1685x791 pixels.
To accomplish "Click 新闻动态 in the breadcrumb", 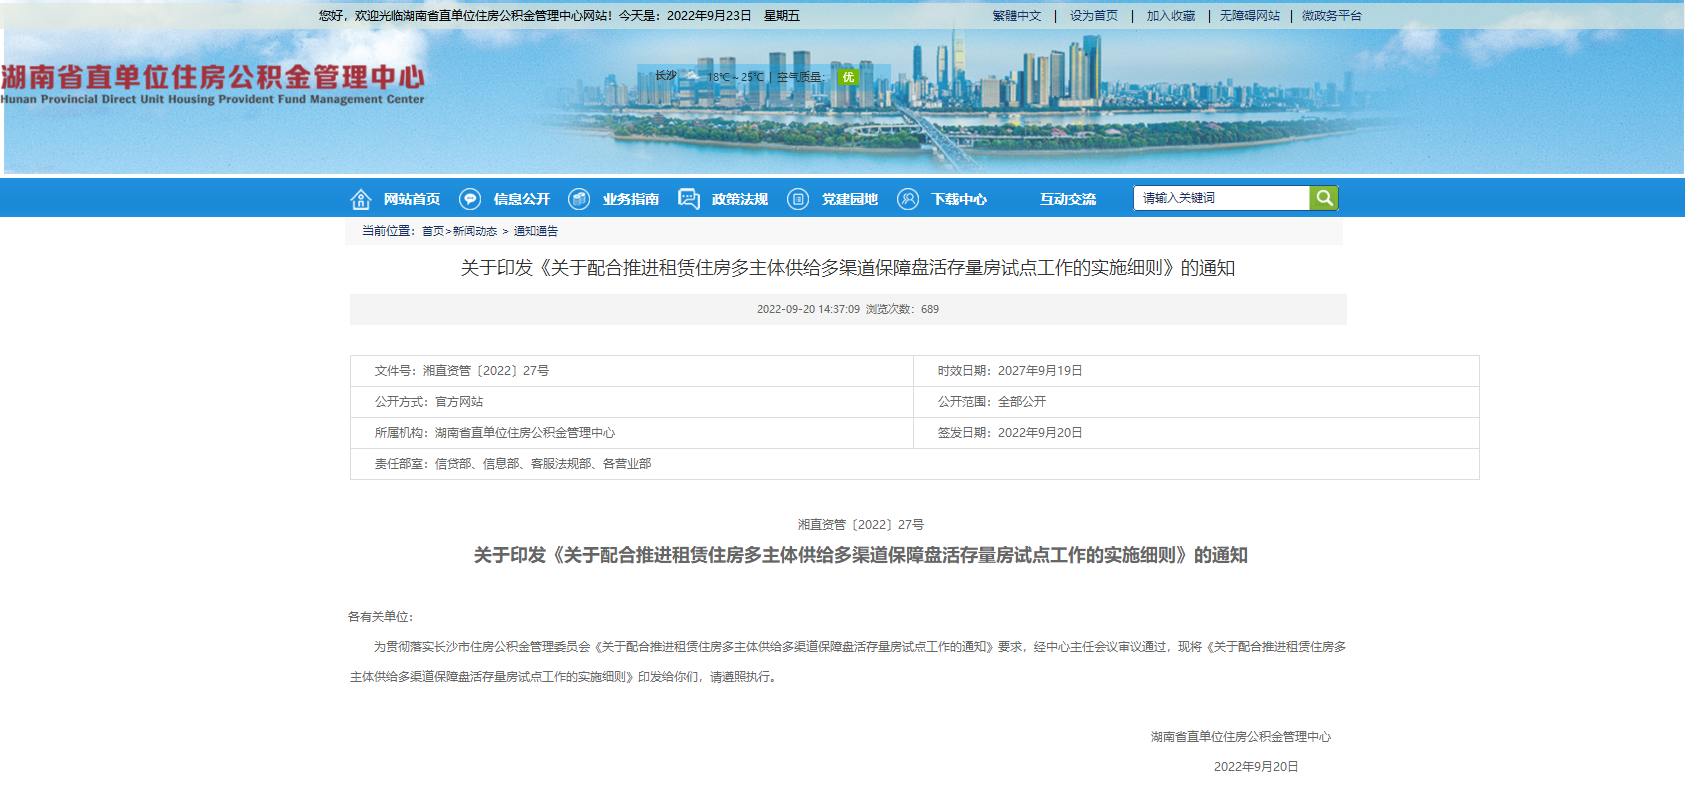I will tap(475, 231).
